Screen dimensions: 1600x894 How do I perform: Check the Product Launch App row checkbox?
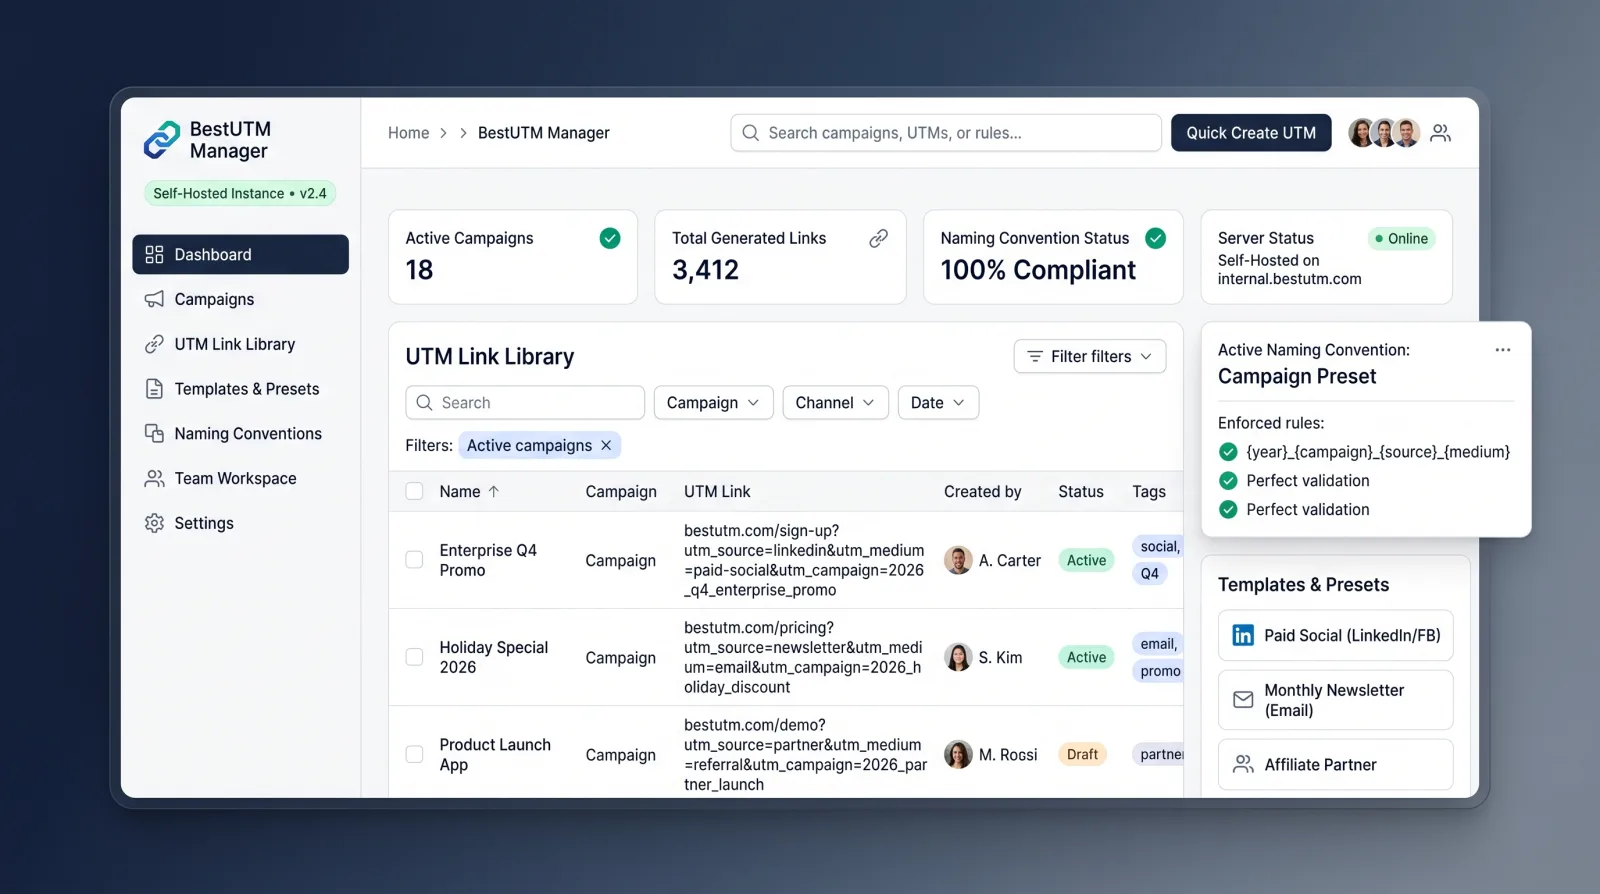tap(414, 755)
